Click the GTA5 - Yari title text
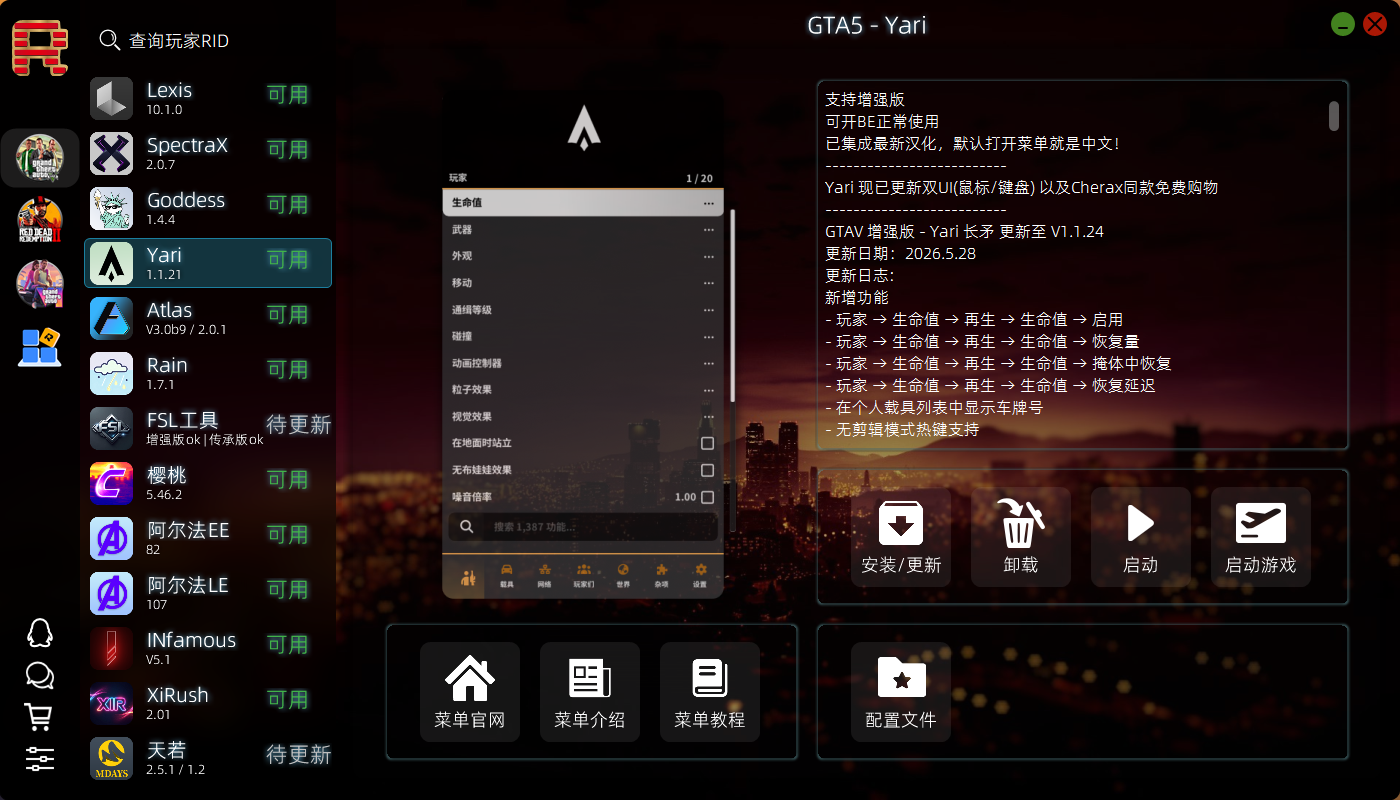This screenshot has width=1400, height=800. (867, 25)
